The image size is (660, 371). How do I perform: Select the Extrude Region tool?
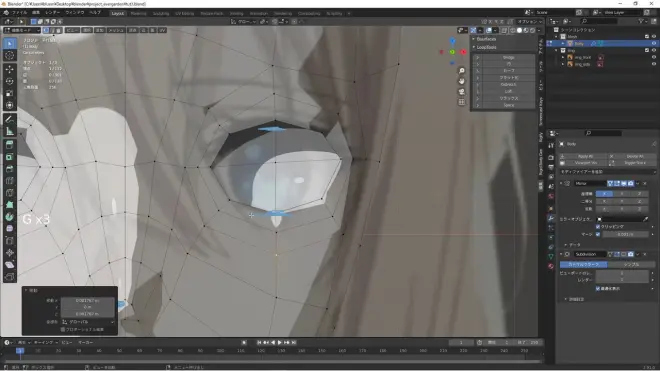tap(10, 145)
